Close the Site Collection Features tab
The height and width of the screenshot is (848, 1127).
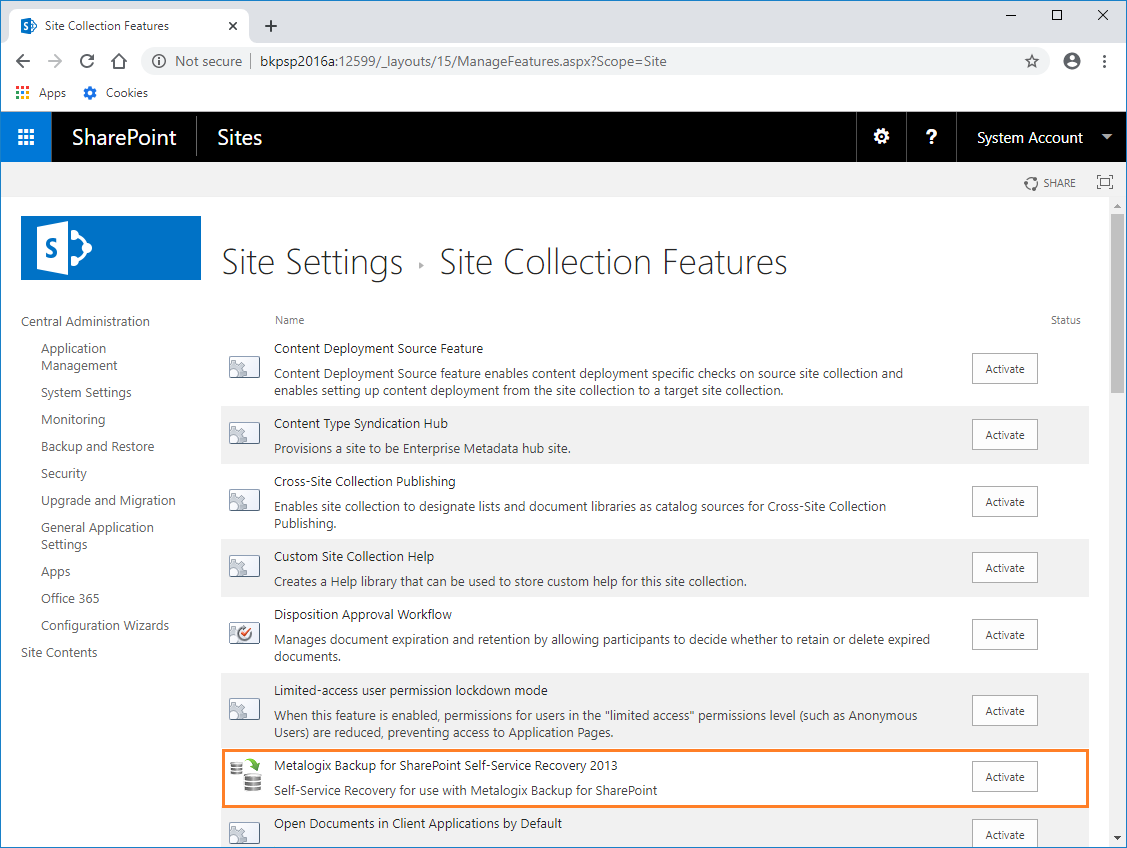tap(233, 26)
